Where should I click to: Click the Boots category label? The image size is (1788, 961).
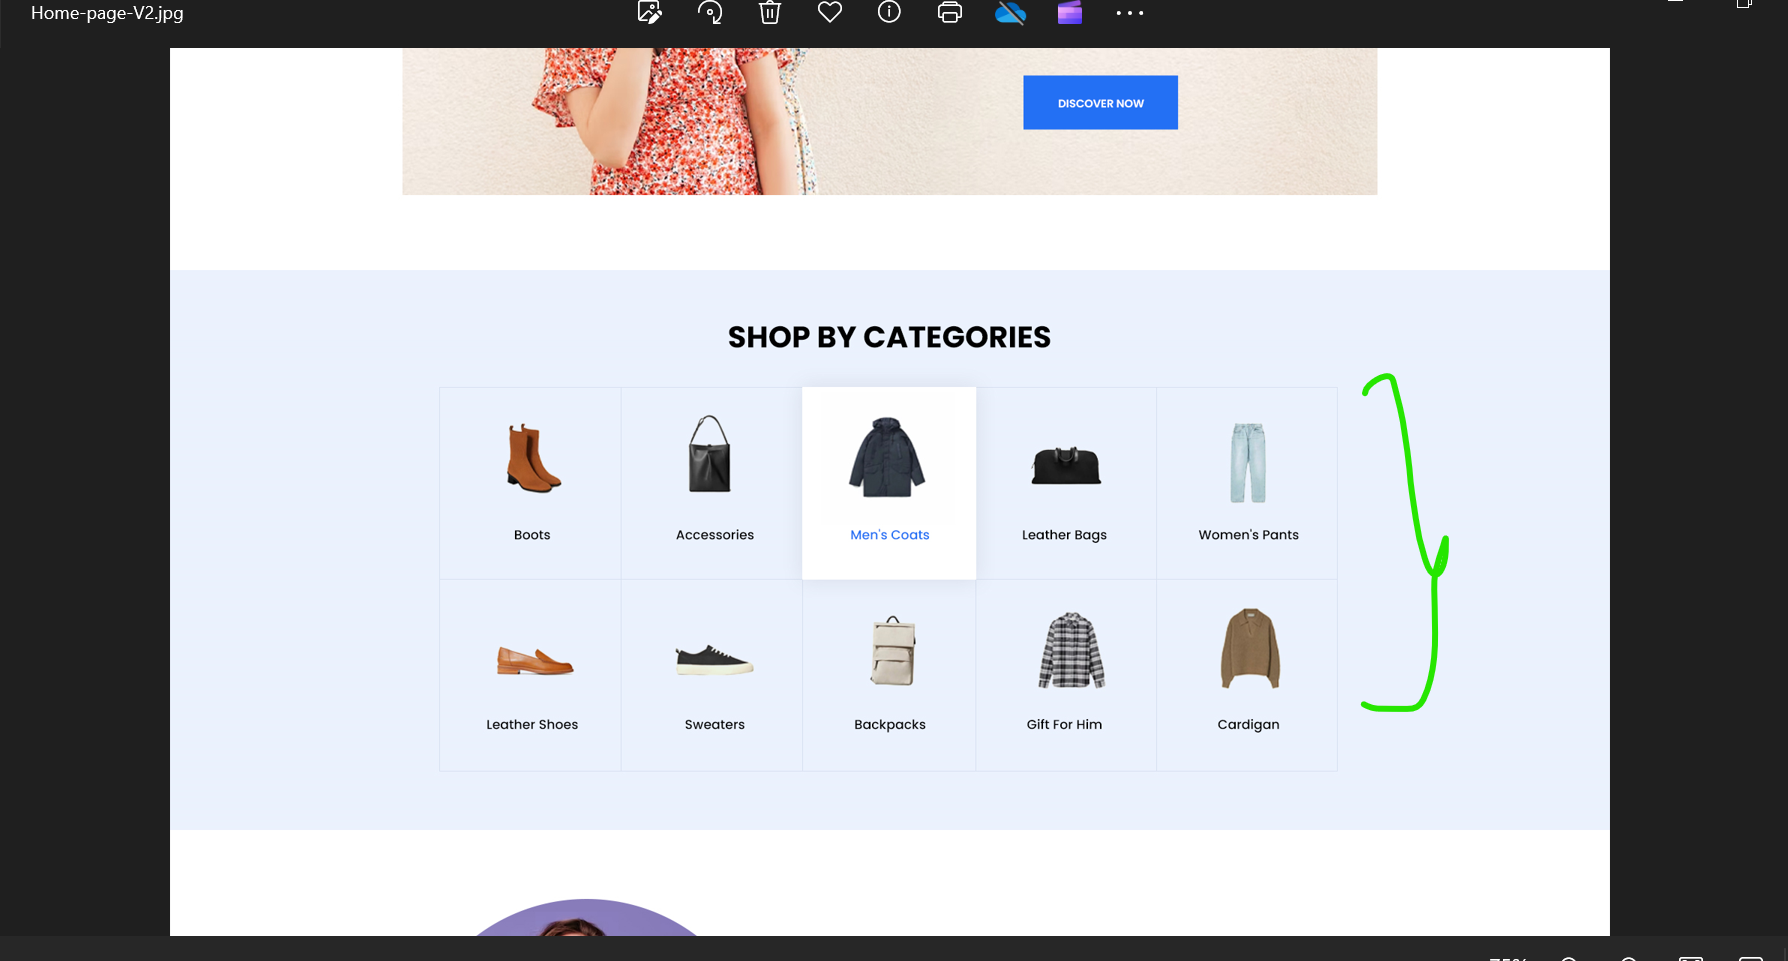point(532,535)
